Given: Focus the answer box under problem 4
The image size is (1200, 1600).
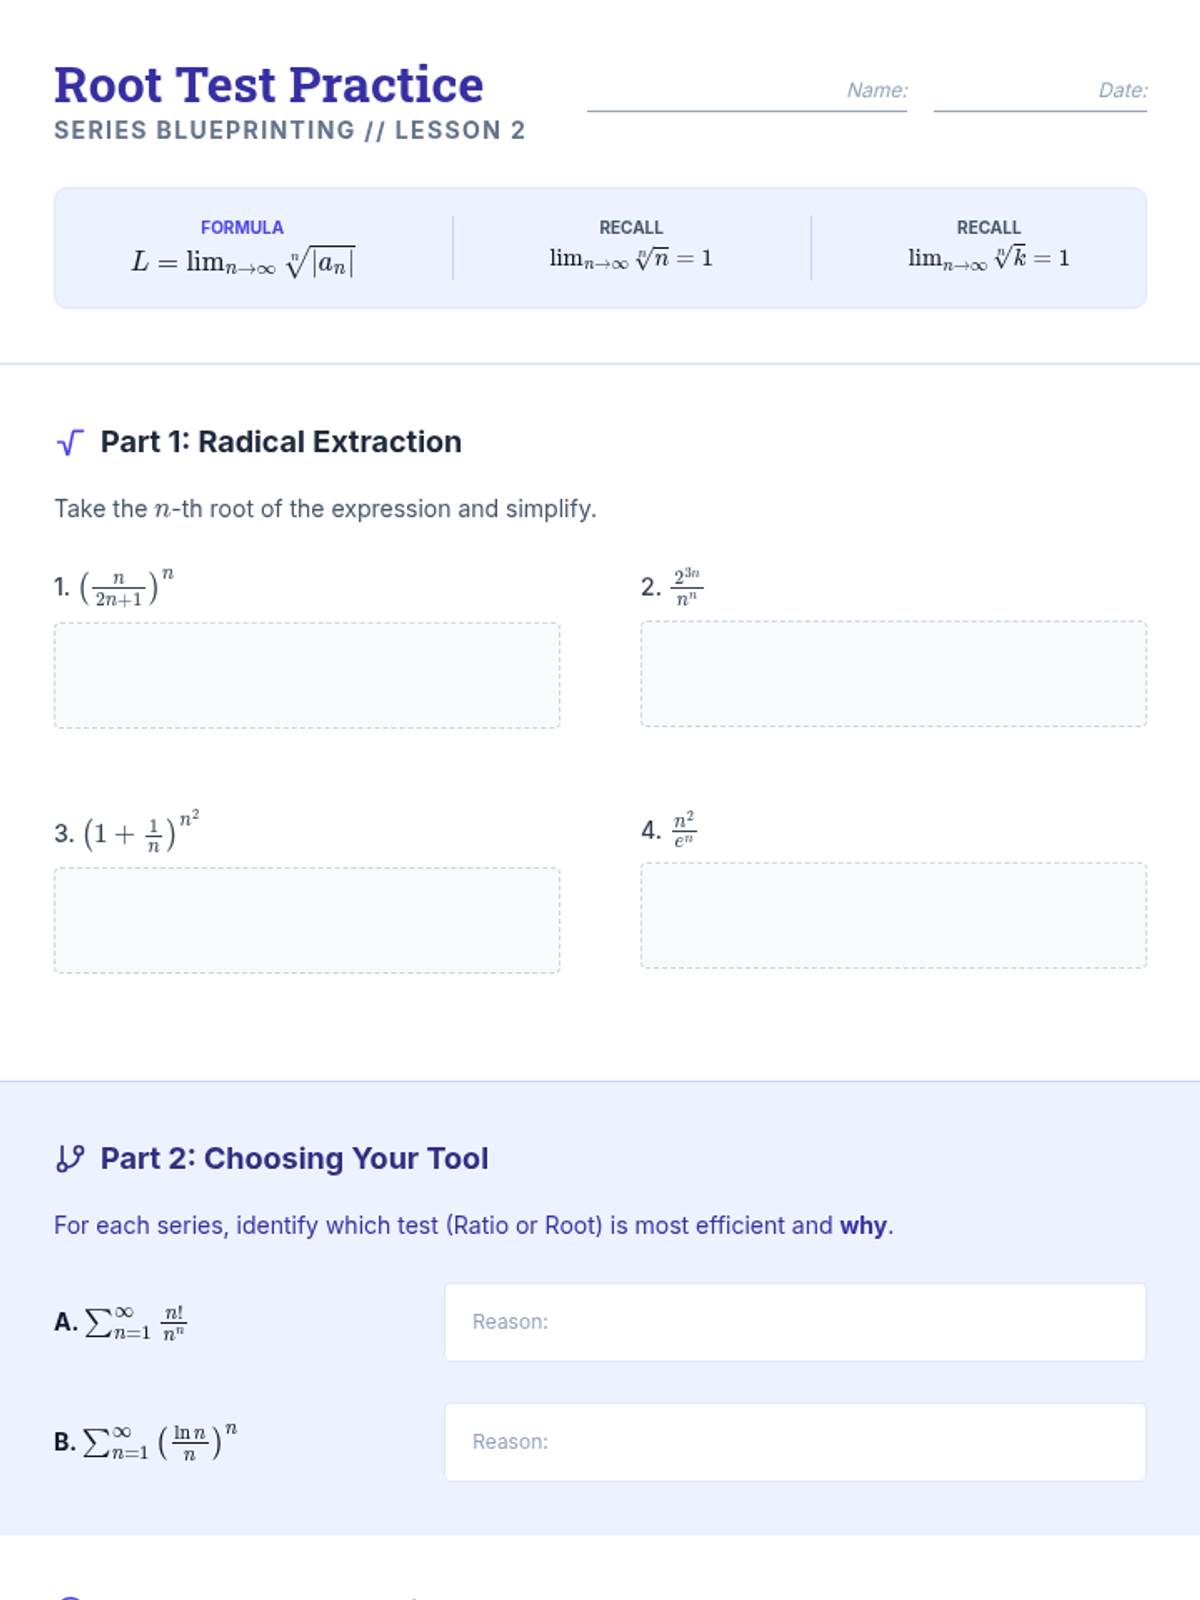Looking at the screenshot, I should coord(892,915).
